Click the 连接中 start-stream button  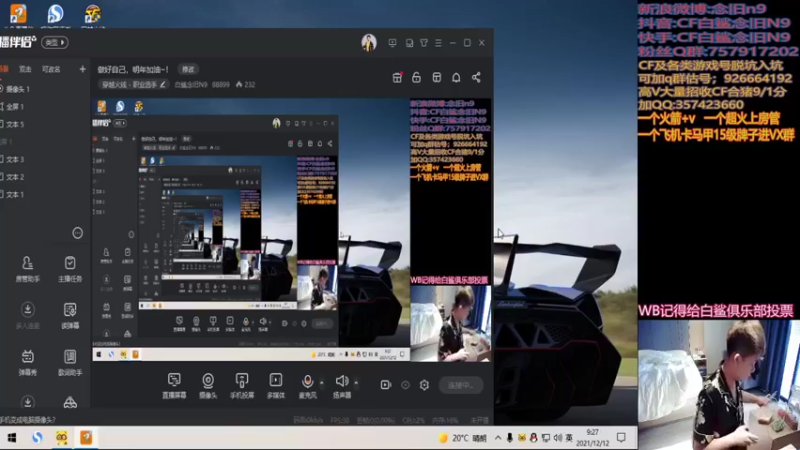tap(461, 385)
